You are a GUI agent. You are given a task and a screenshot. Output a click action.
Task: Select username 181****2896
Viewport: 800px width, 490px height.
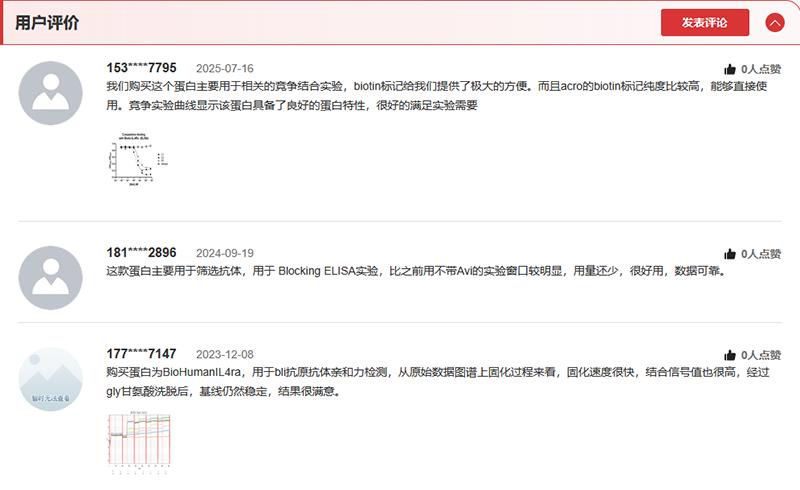click(141, 252)
